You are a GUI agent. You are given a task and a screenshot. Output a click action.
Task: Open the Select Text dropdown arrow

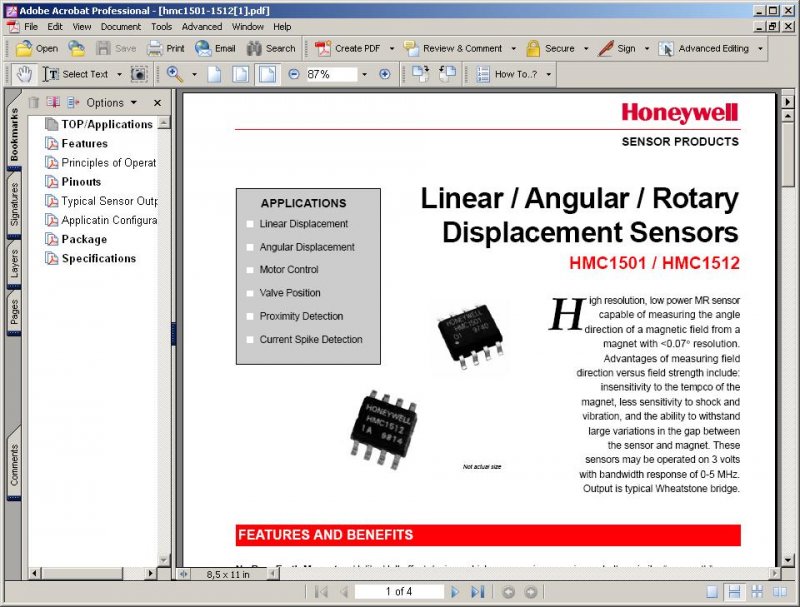tap(119, 74)
